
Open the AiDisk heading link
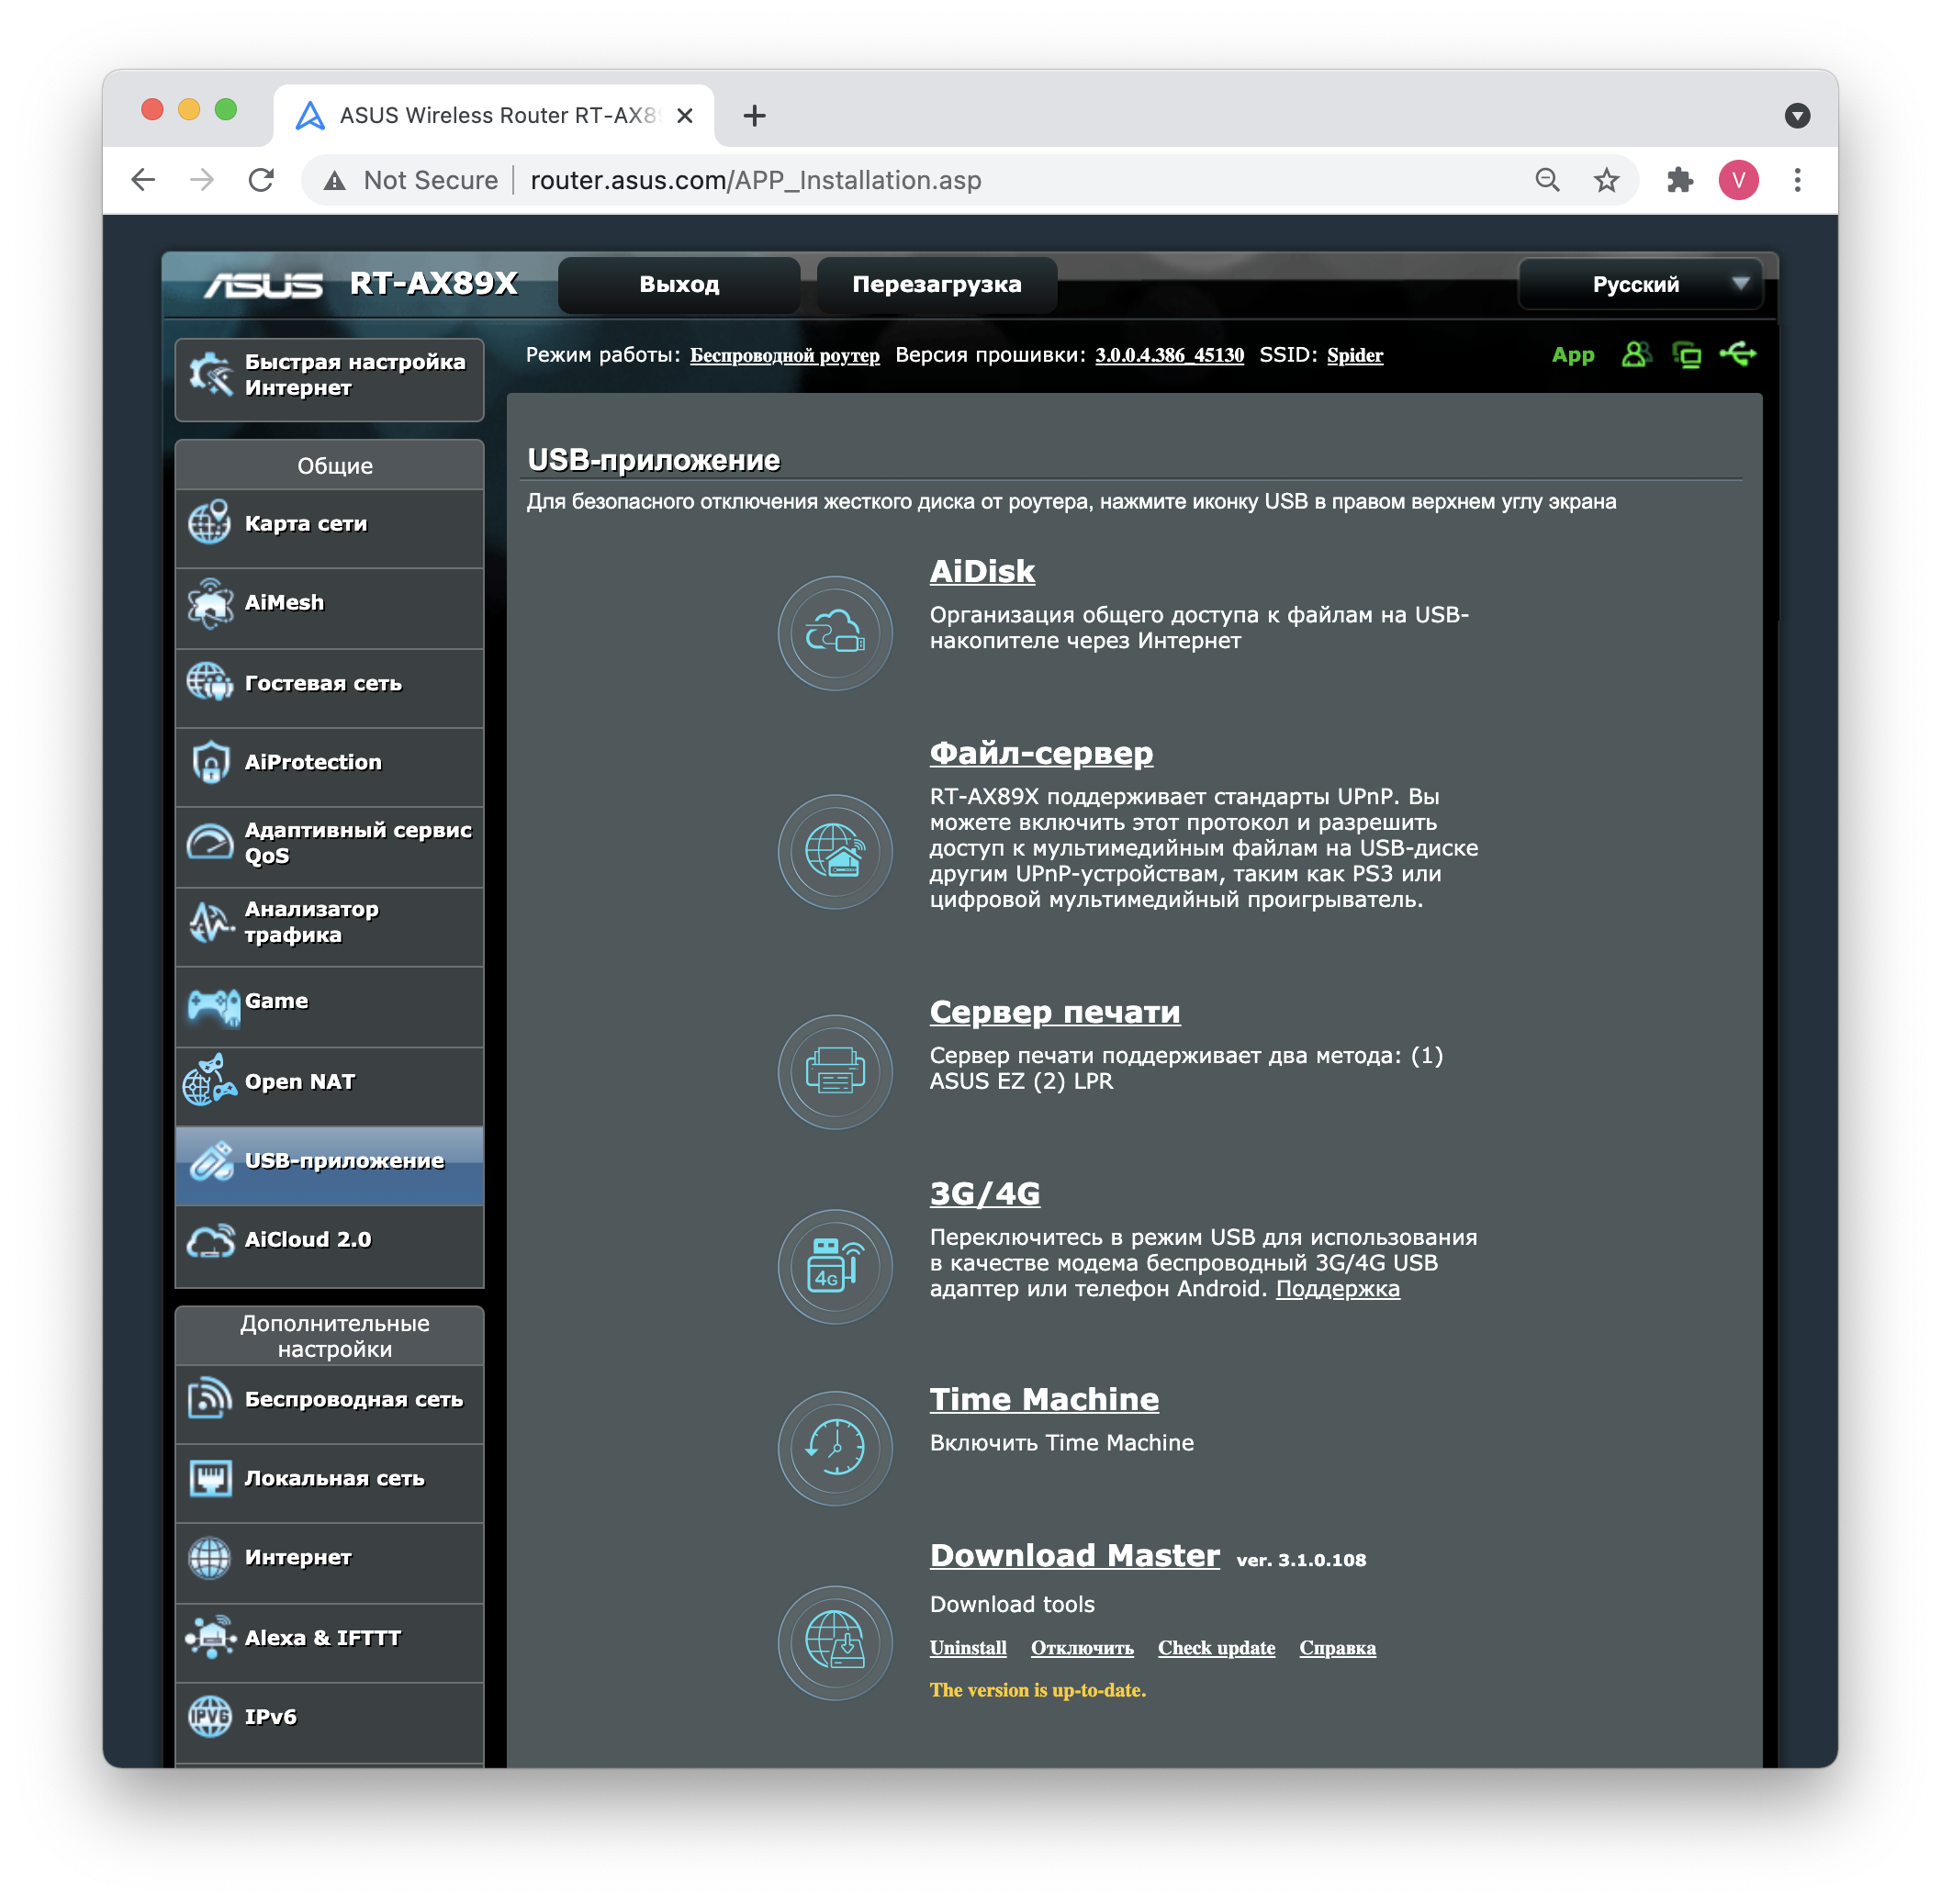[982, 571]
